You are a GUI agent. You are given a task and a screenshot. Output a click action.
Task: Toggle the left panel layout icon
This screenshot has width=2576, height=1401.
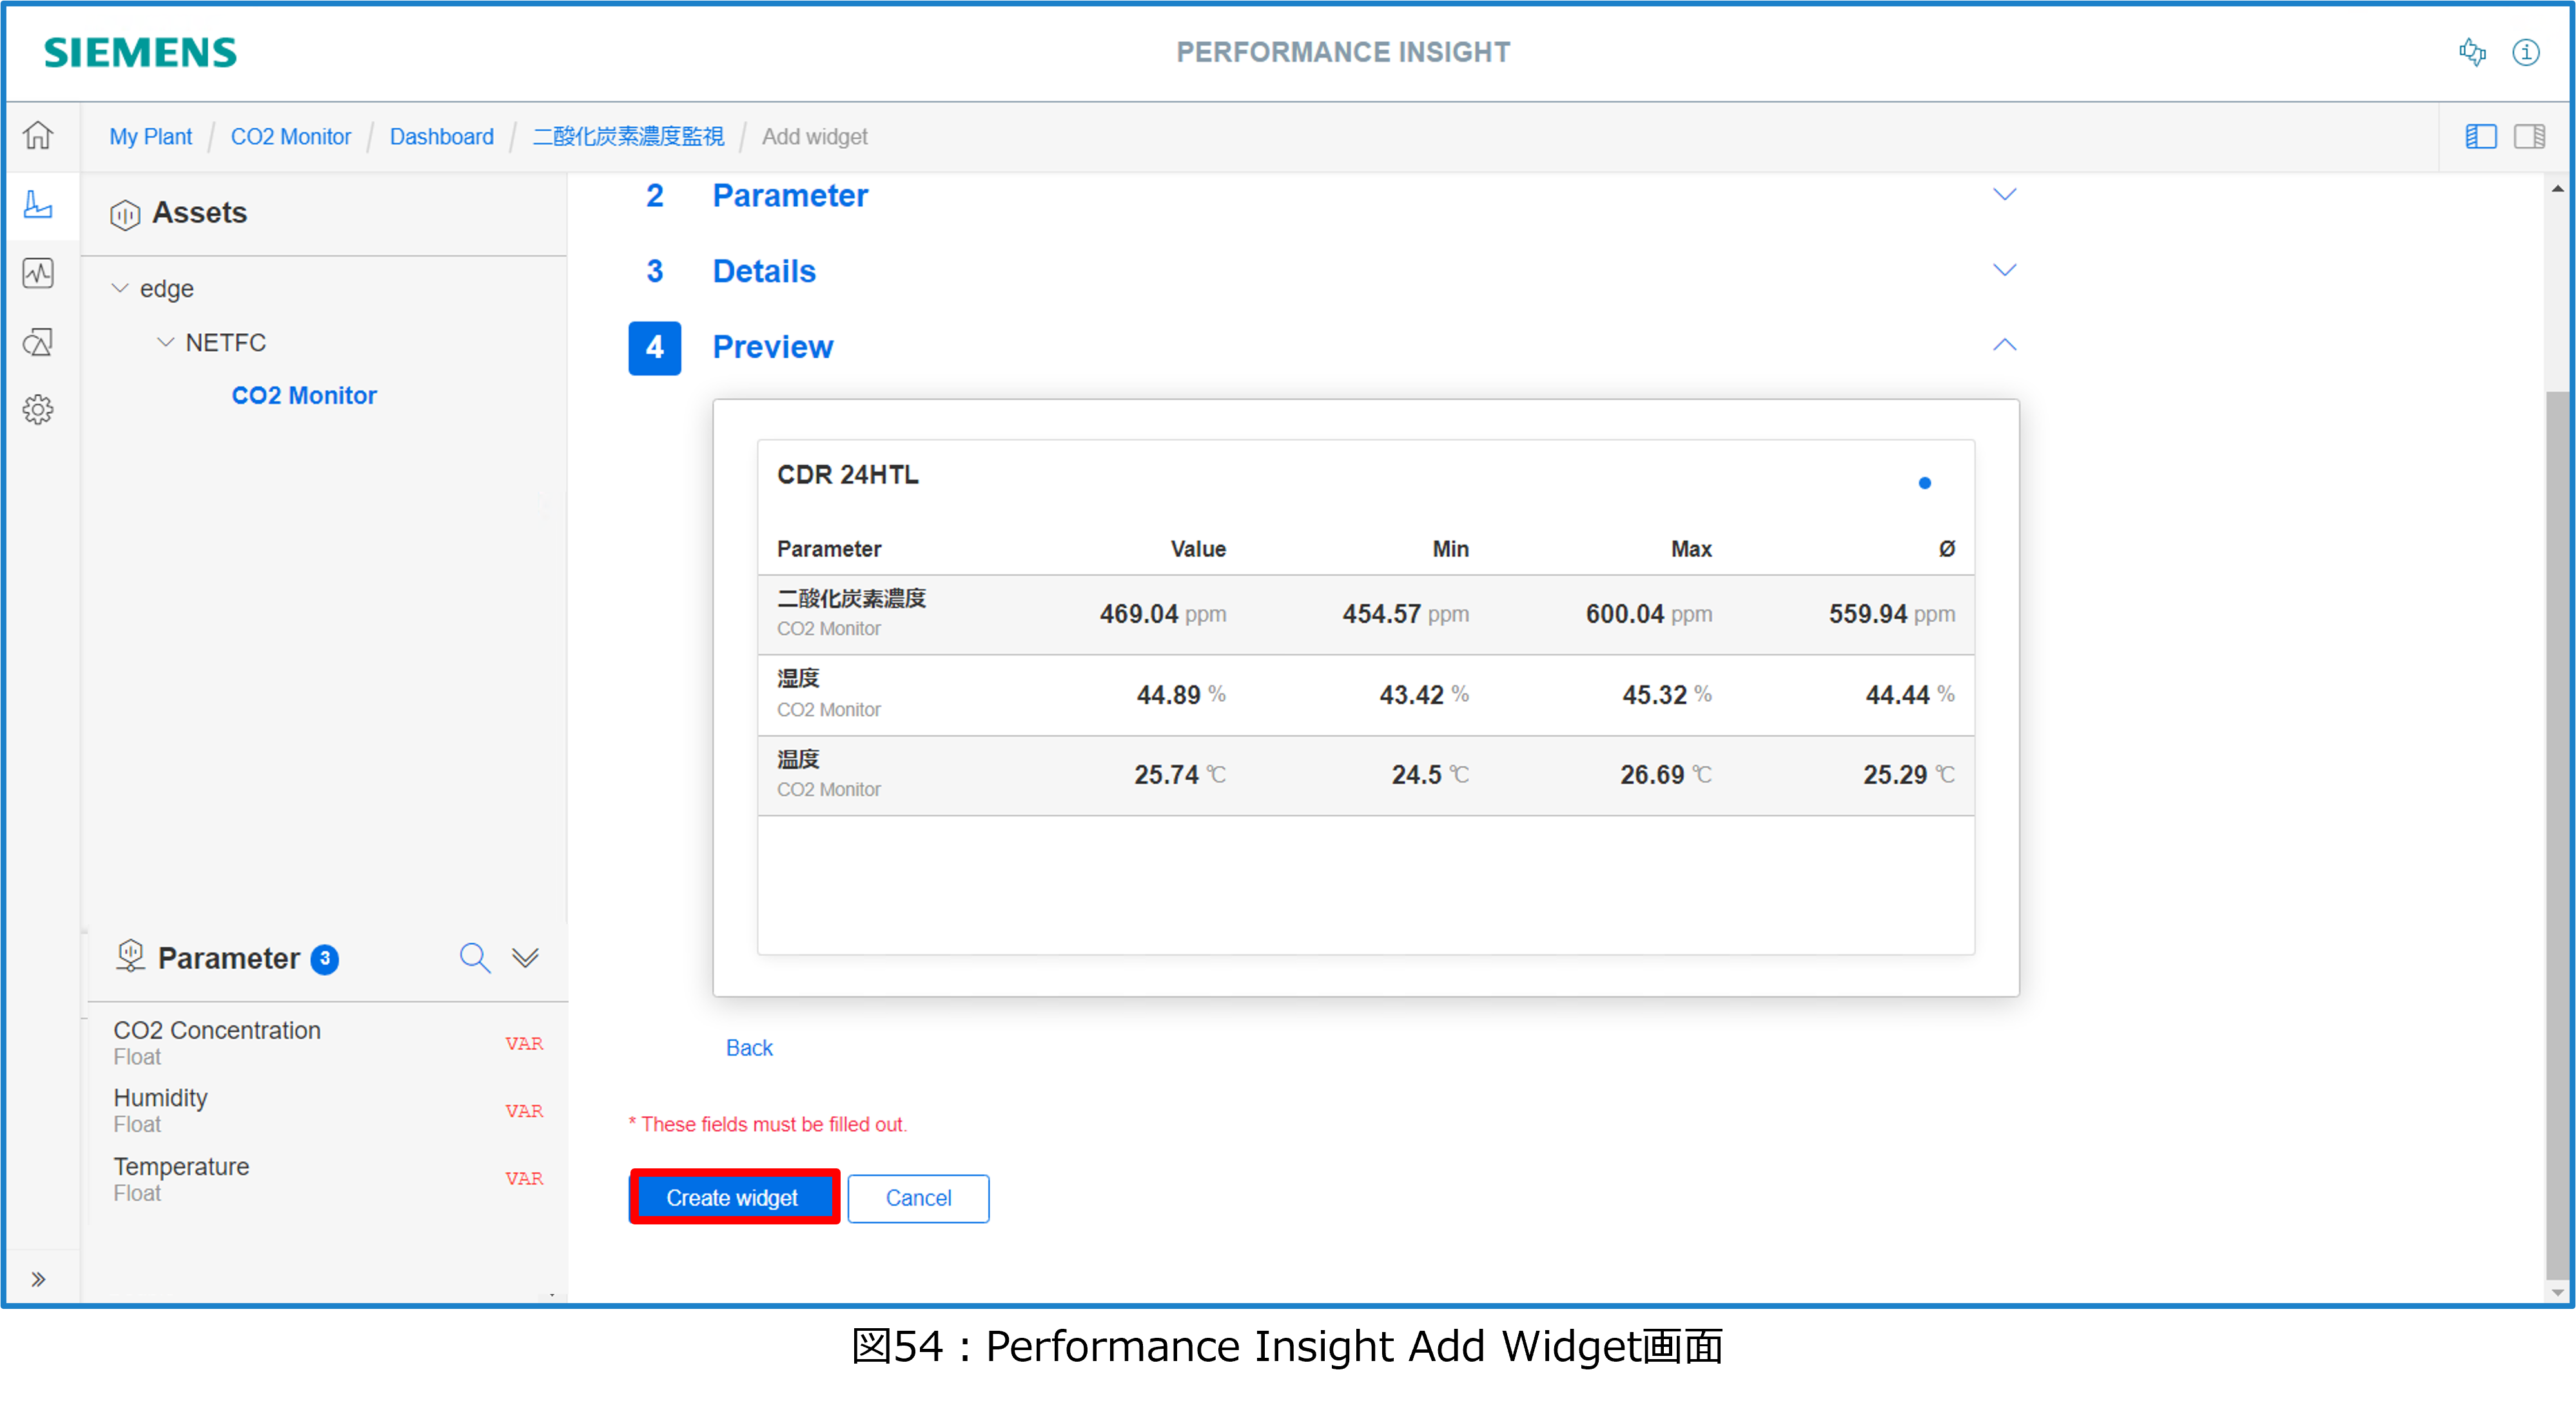[2481, 136]
